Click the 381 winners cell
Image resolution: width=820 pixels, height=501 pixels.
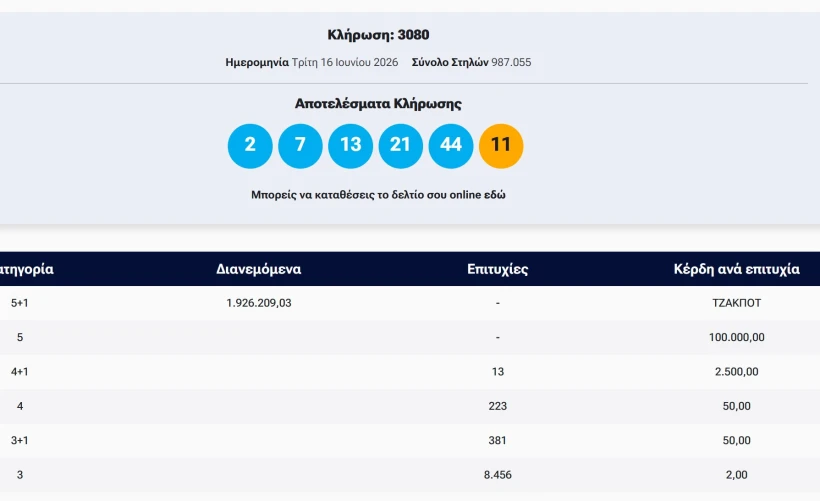497,440
